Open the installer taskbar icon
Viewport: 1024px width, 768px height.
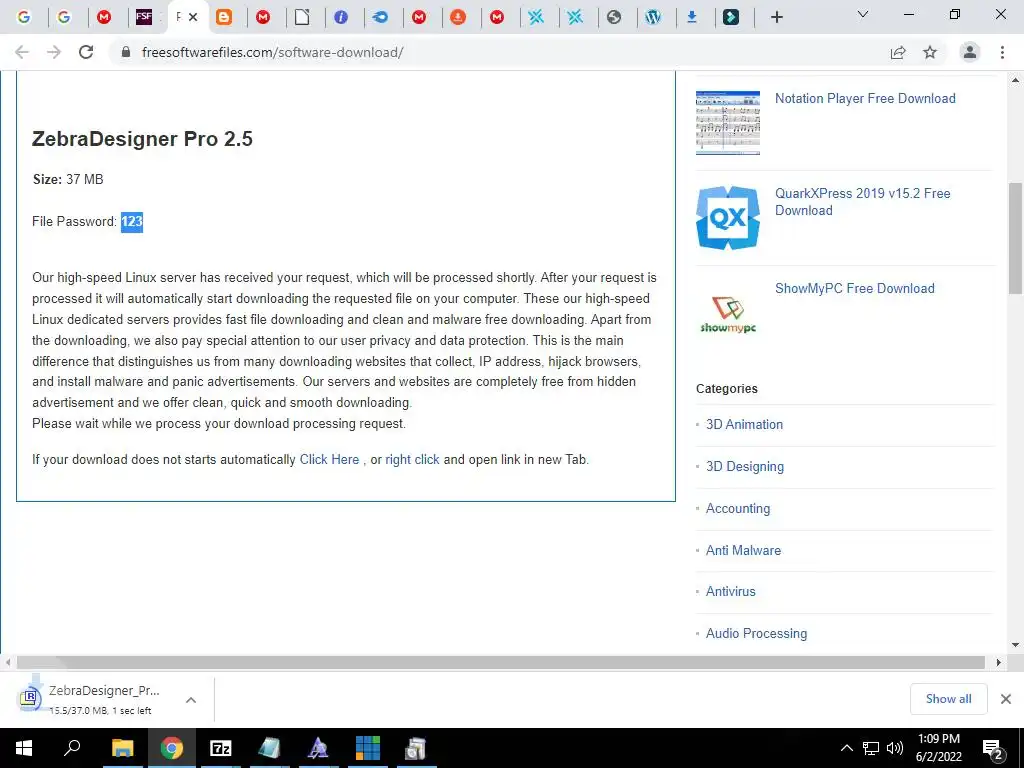pos(416,748)
